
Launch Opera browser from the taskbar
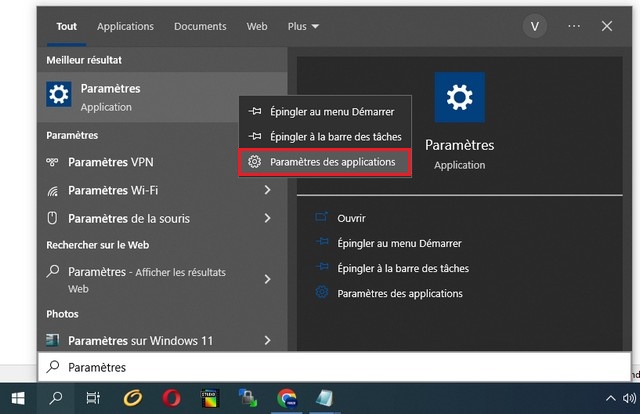tap(171, 398)
